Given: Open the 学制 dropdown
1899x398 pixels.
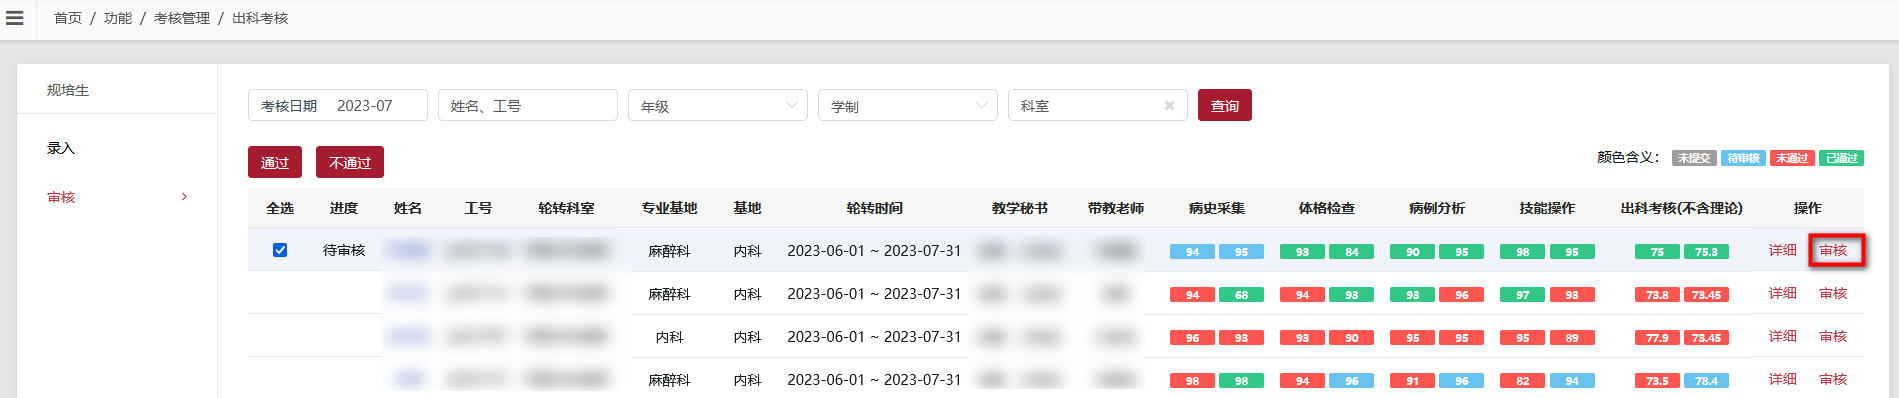Looking at the screenshot, I should point(908,105).
